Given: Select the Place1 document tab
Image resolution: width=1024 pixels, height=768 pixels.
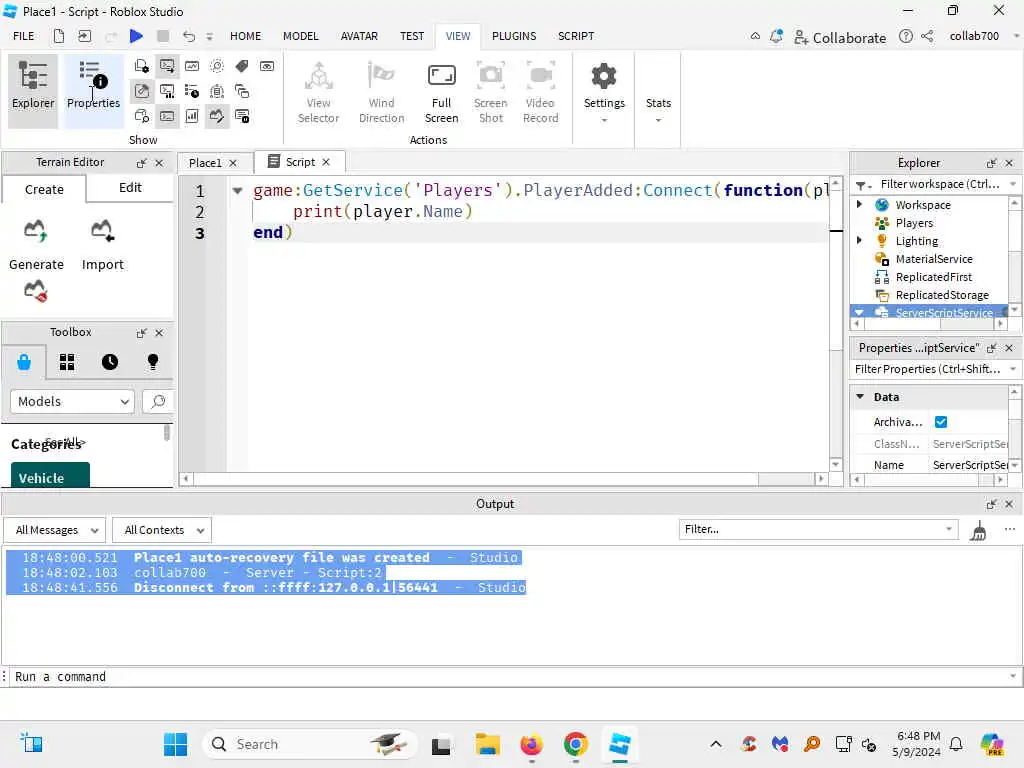Looking at the screenshot, I should click(205, 163).
